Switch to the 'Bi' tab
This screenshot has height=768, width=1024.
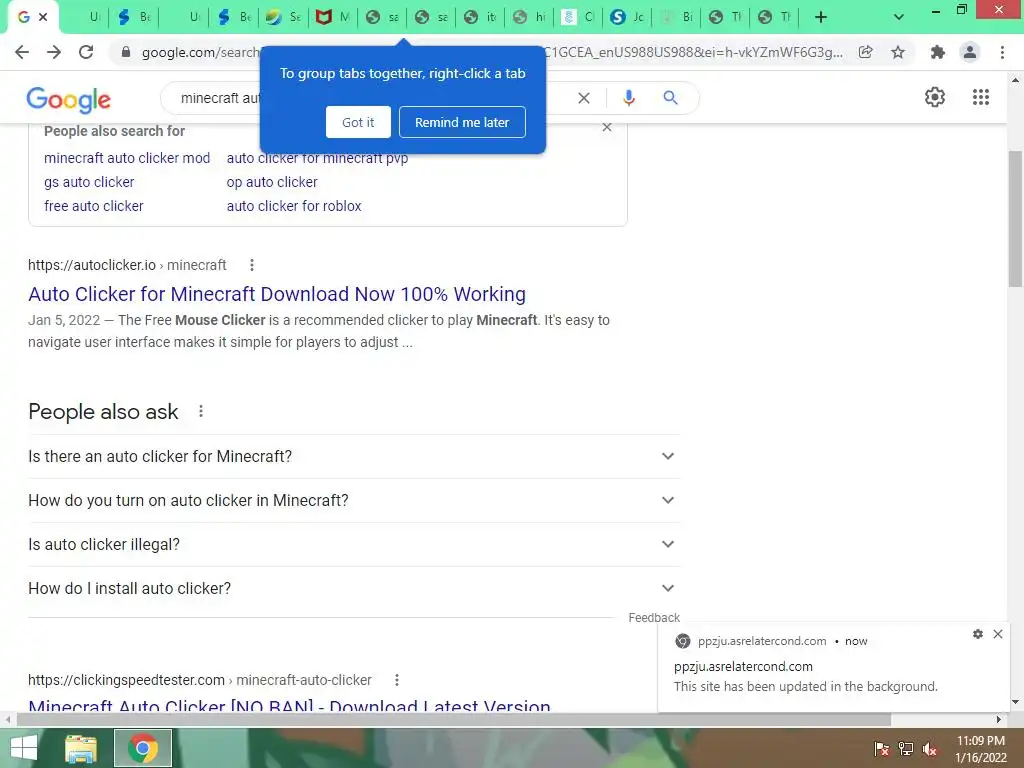676,17
